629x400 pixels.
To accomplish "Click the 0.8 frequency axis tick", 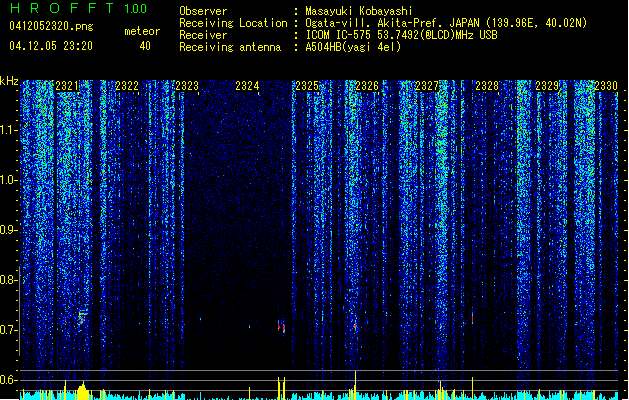I will point(8,280).
